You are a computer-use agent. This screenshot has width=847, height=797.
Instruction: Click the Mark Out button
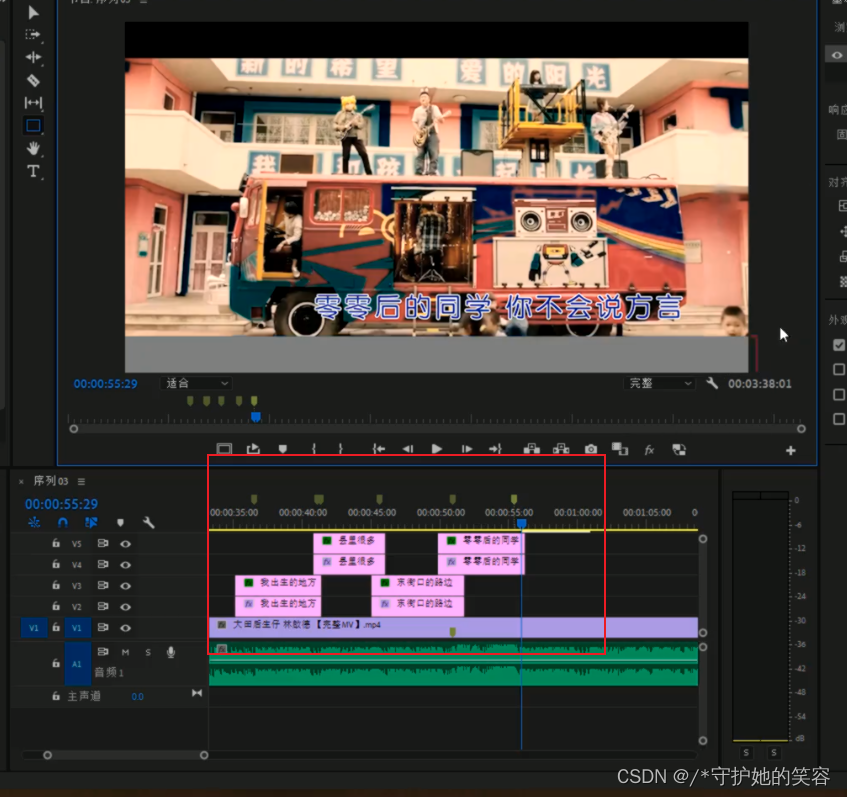coord(340,449)
